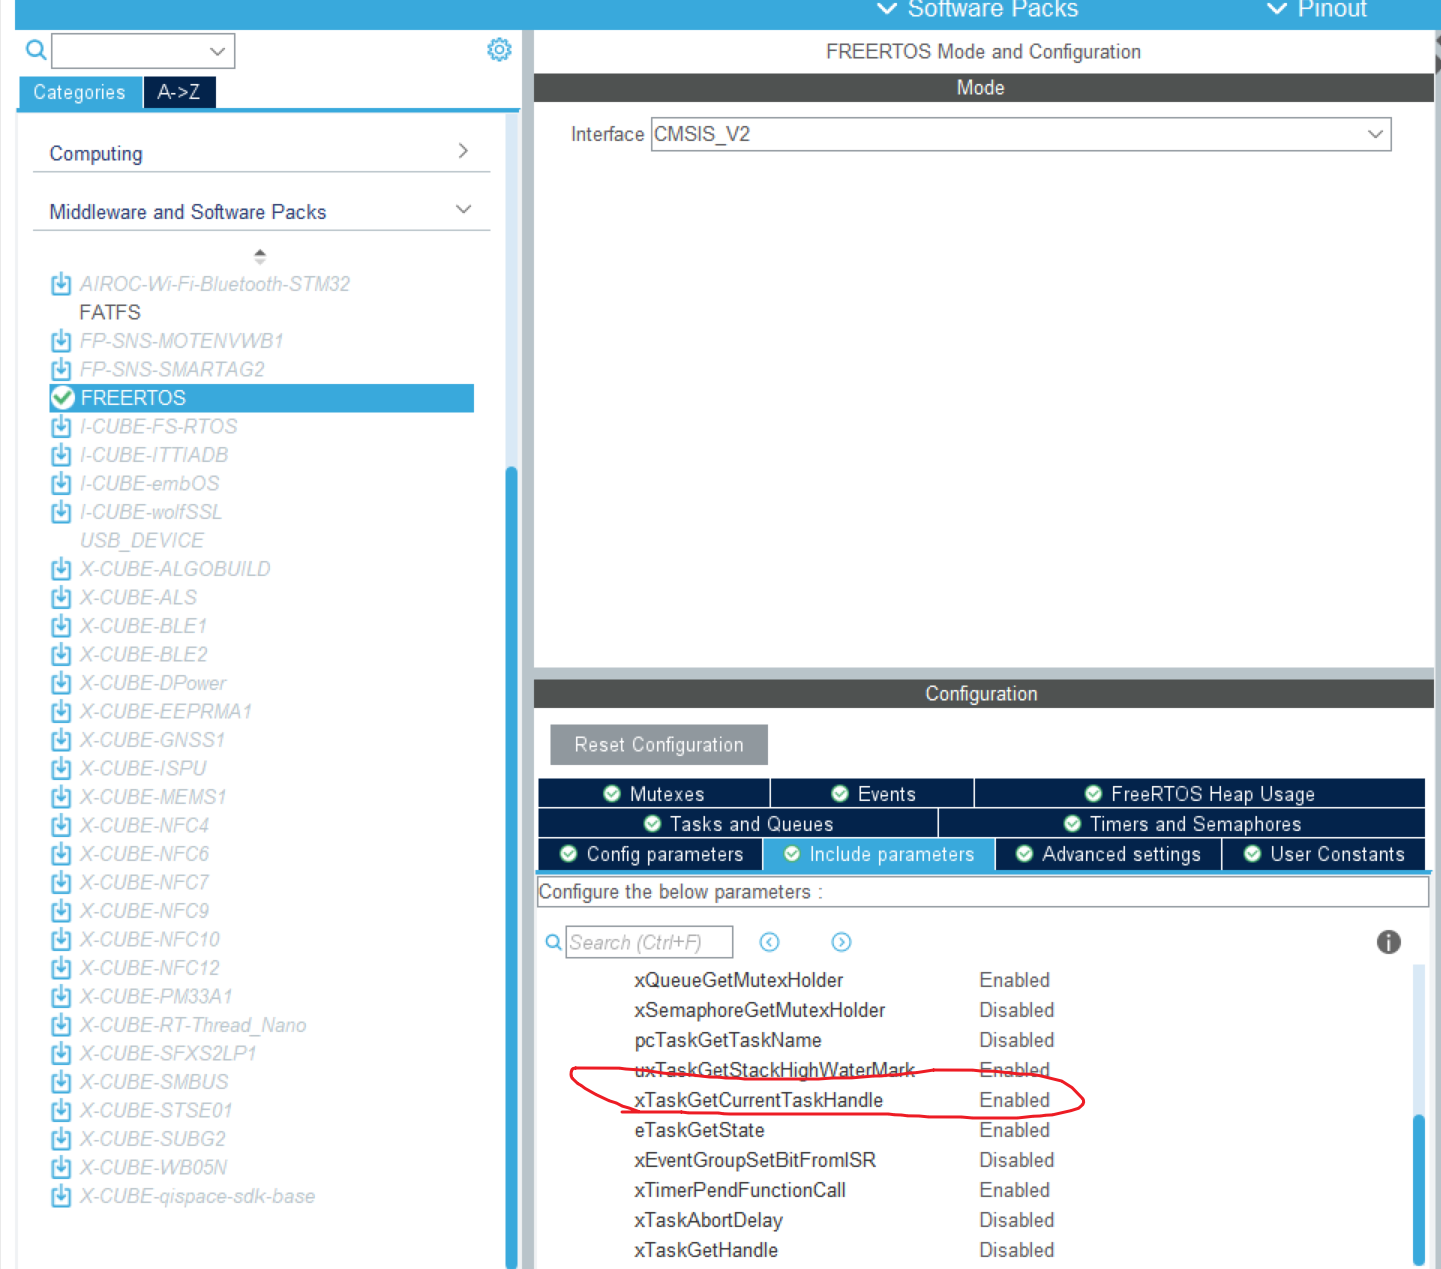Click download icon next to FP-SNS-SMARTAG2
The height and width of the screenshot is (1269, 1441).
click(61, 369)
